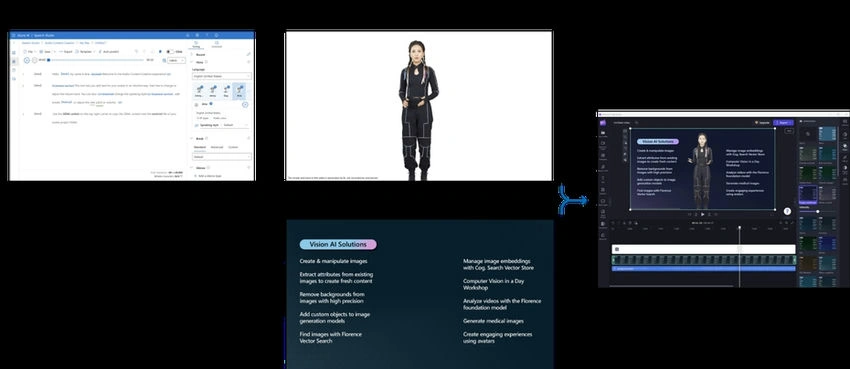Switch to the Standard break tab
The image size is (850, 369).
click(x=199, y=147)
